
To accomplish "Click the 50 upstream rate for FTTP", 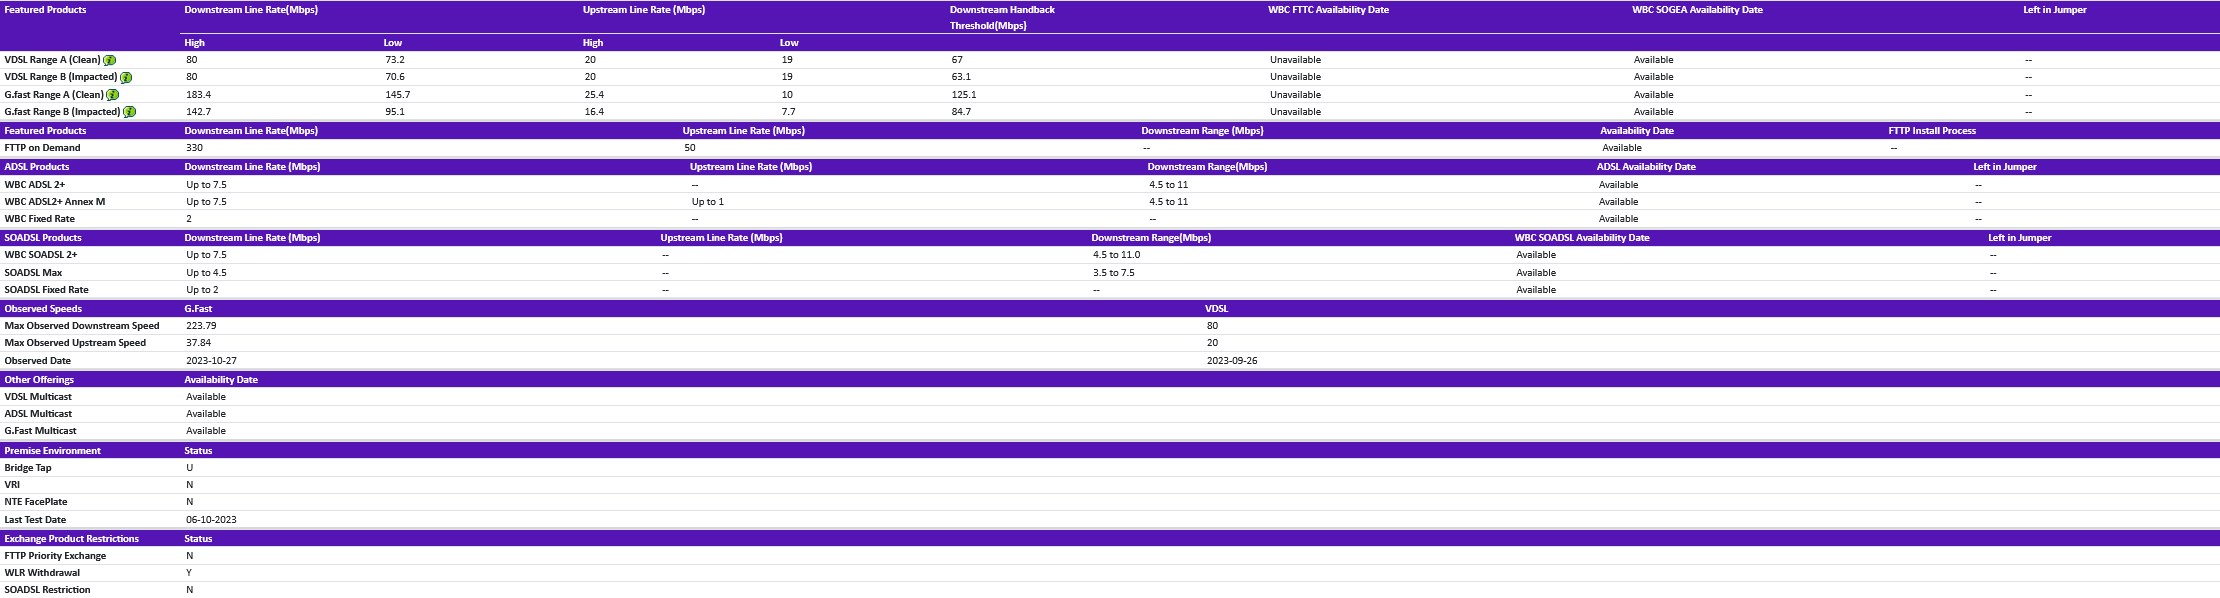I will click(x=690, y=148).
